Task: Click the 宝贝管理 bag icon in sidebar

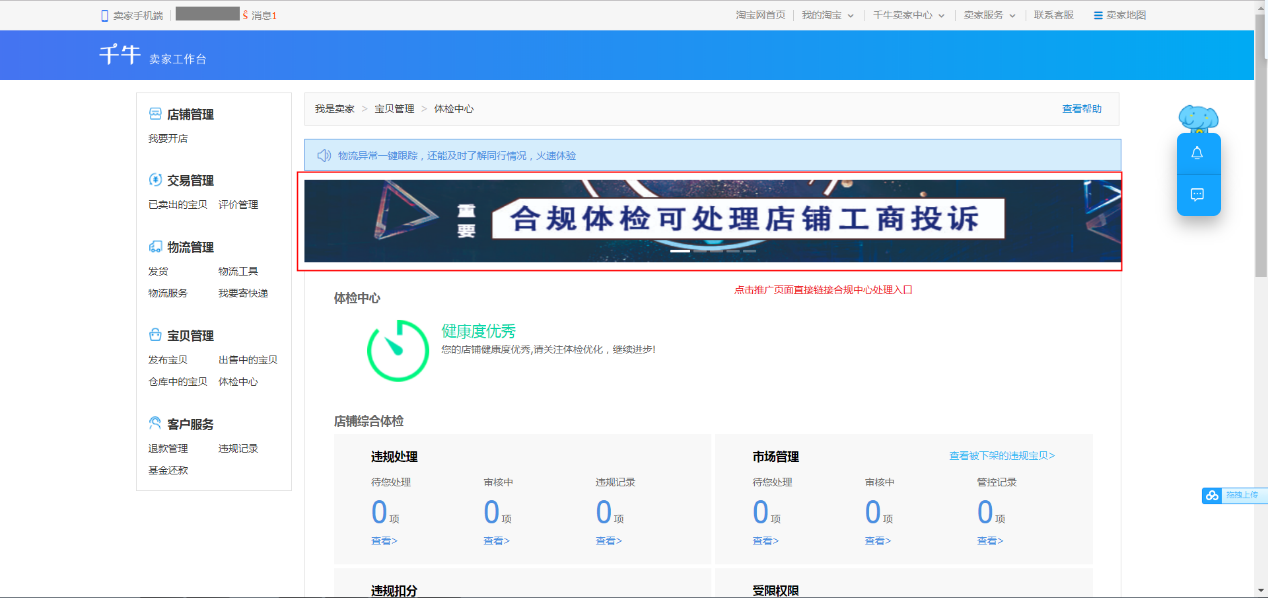Action: click(155, 335)
